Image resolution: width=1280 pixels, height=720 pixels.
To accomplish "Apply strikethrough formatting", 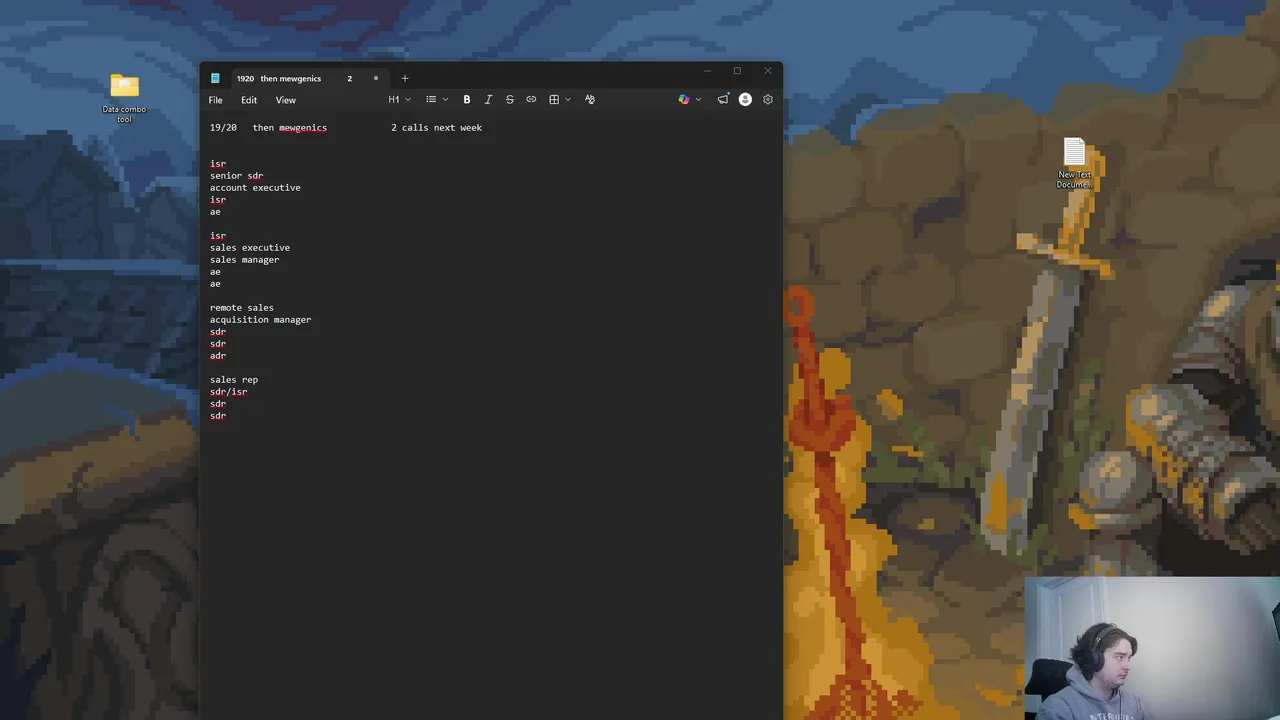I will tap(510, 100).
